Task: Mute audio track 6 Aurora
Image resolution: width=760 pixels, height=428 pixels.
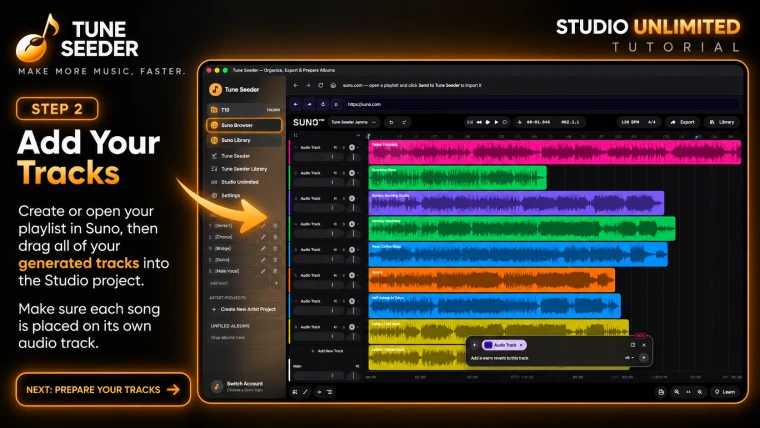Action: pyautogui.click(x=335, y=275)
